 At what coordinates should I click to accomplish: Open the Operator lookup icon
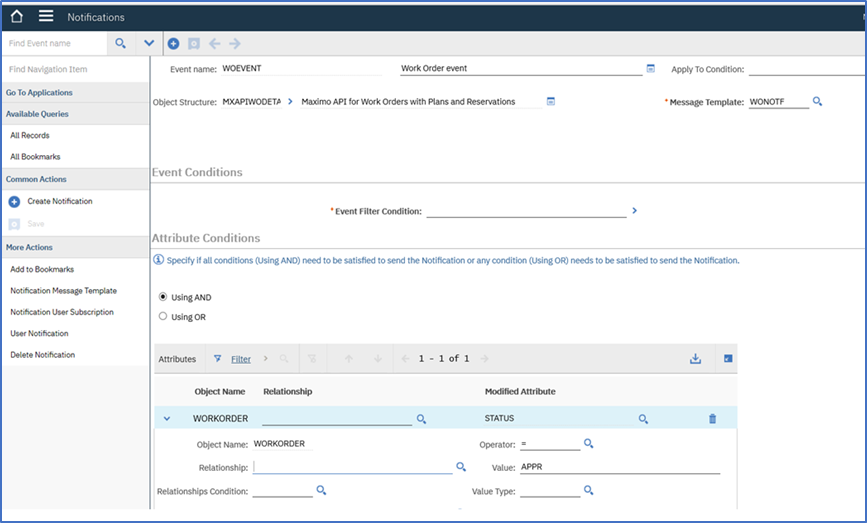(x=589, y=443)
